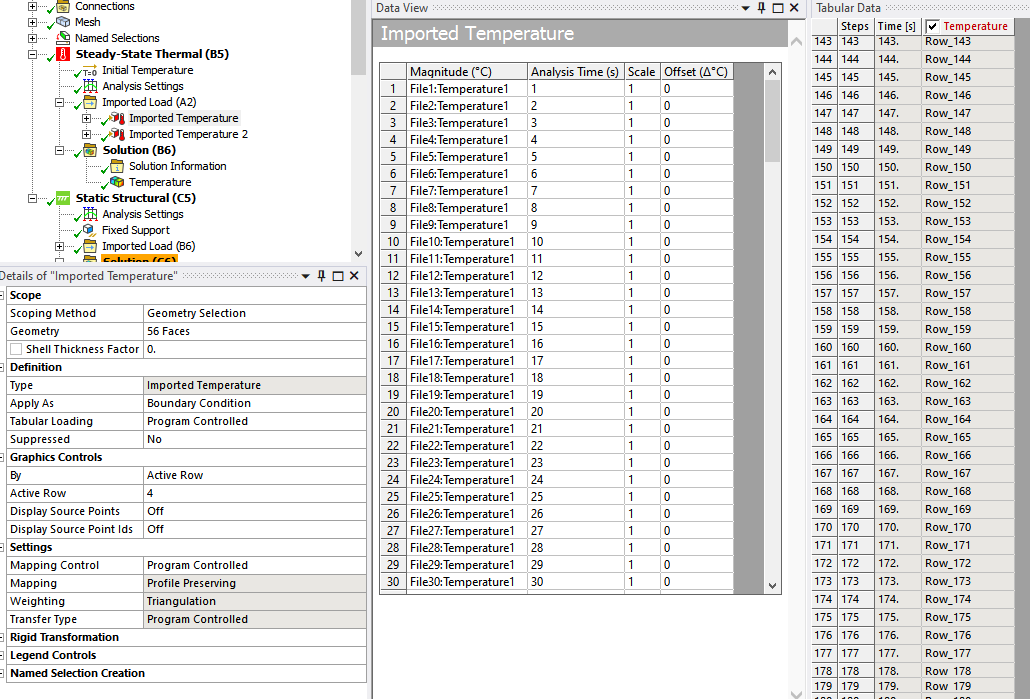This screenshot has height=699, width=1030.
Task: Pin the Data View panel
Action: tap(762, 8)
